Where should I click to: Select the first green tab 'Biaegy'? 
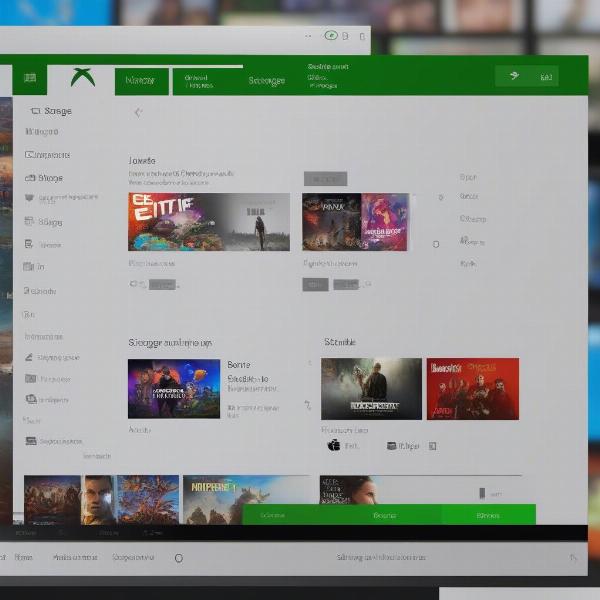[142, 81]
